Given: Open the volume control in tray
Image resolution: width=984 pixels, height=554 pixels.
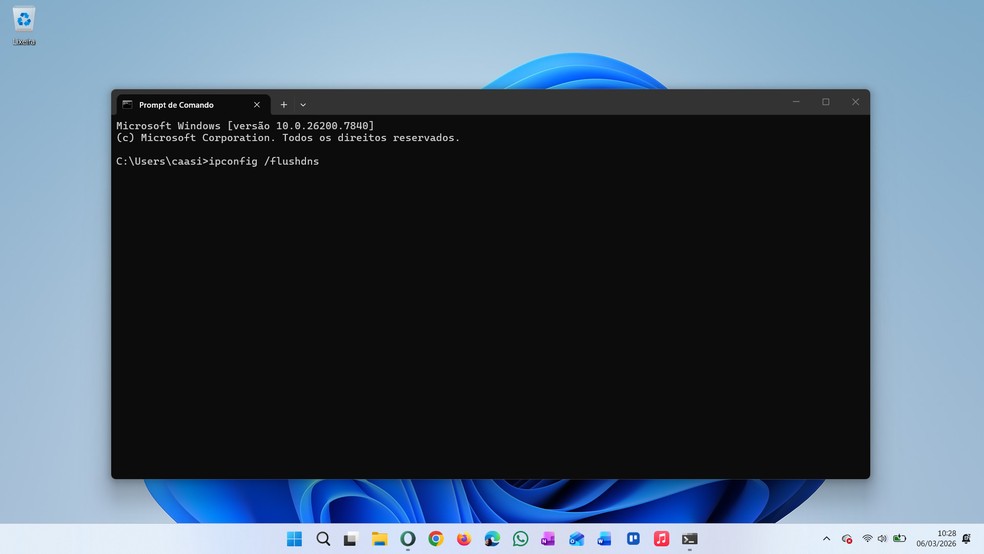Looking at the screenshot, I should point(882,539).
